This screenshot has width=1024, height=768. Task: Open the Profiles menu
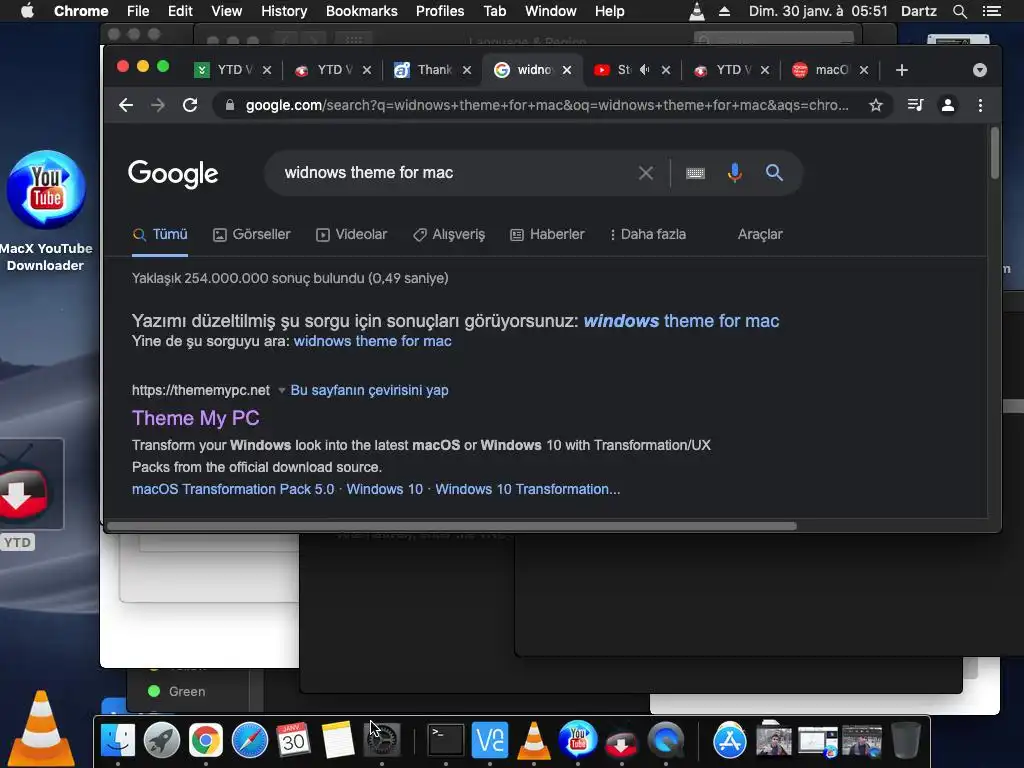pos(440,11)
